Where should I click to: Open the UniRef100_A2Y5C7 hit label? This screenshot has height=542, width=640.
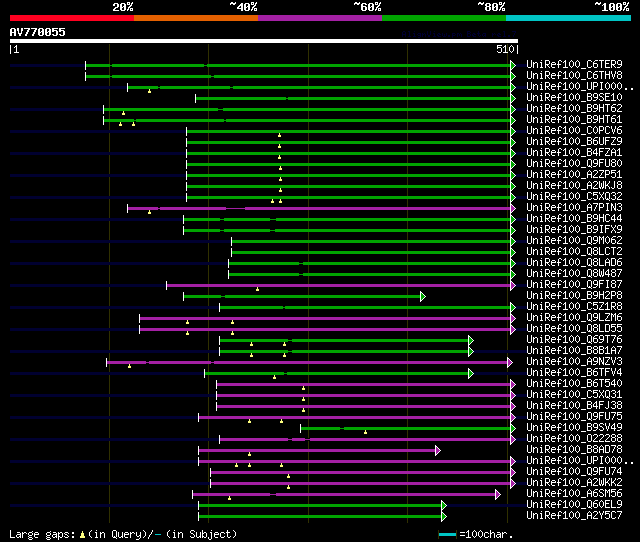click(574, 516)
